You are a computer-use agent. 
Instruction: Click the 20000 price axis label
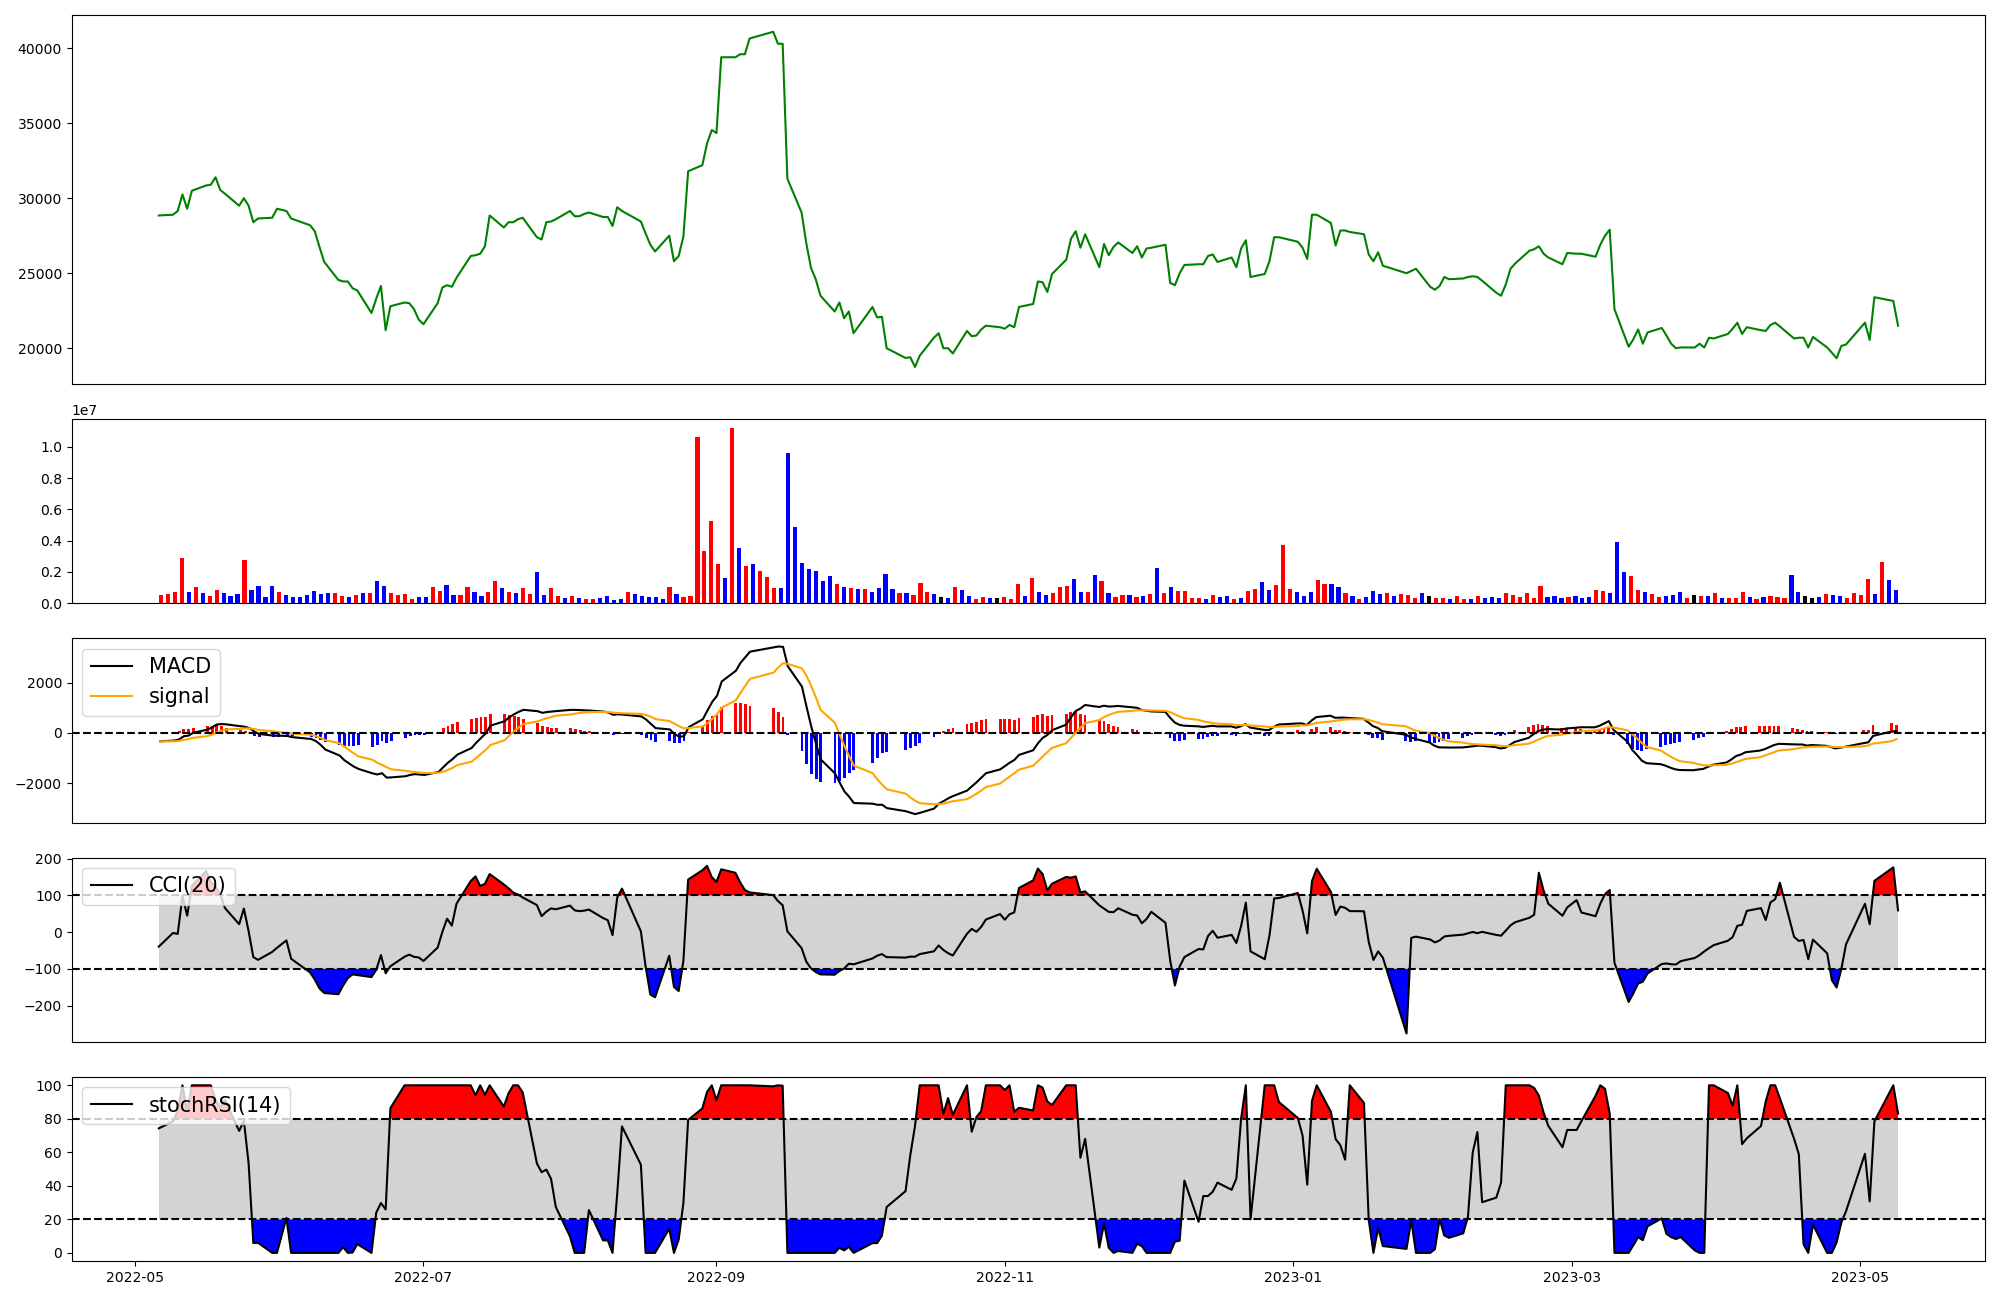(x=40, y=349)
